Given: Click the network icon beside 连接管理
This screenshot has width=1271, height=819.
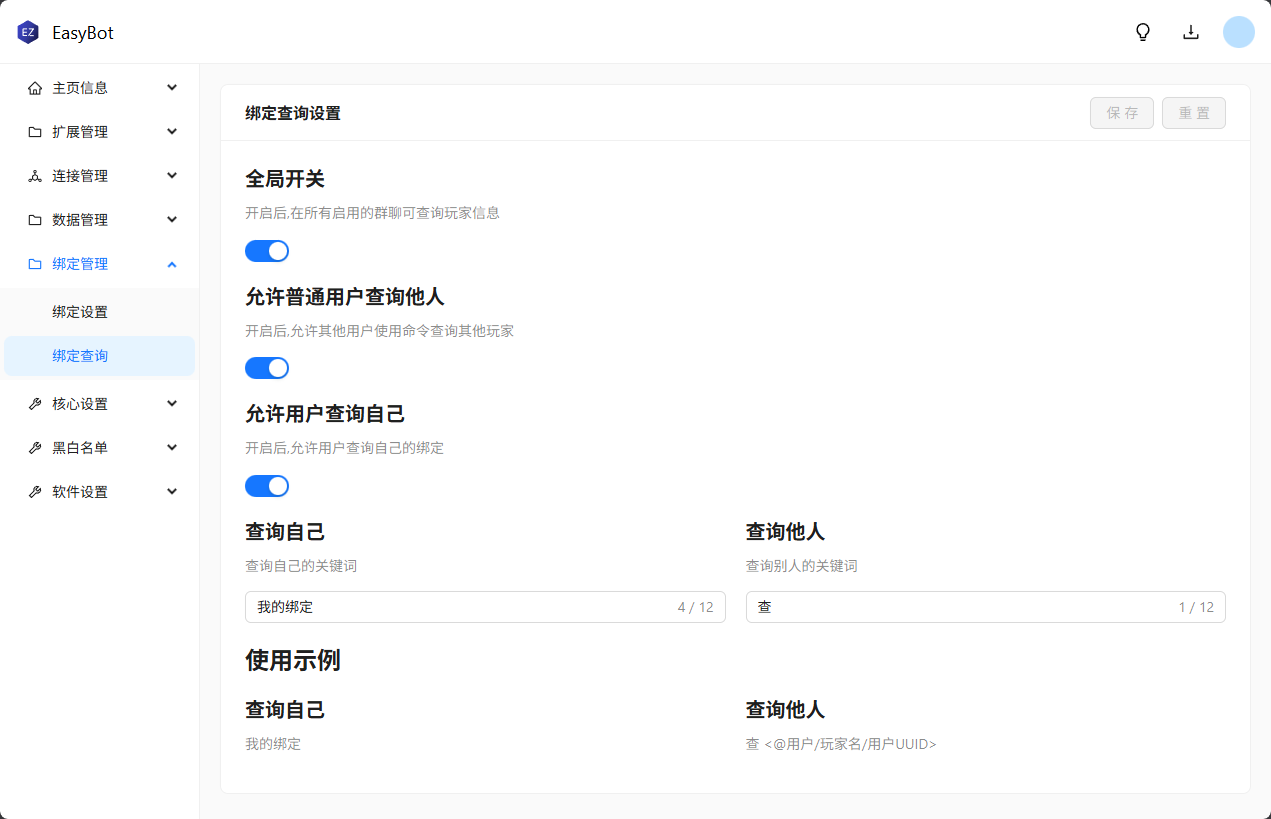Looking at the screenshot, I should click(x=35, y=176).
